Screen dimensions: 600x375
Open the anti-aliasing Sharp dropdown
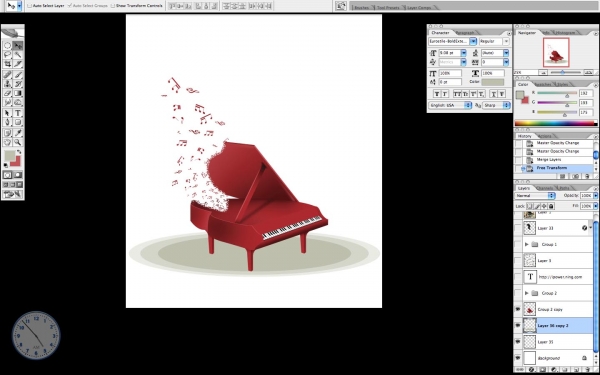[496, 105]
